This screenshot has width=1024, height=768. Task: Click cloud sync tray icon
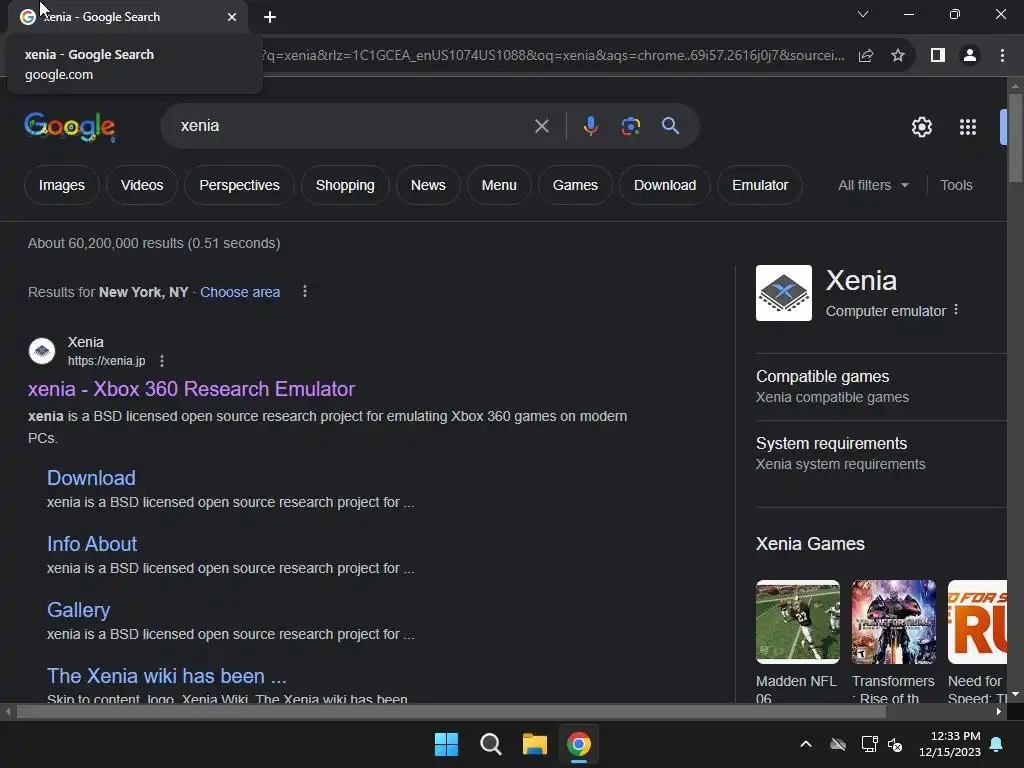(x=838, y=744)
